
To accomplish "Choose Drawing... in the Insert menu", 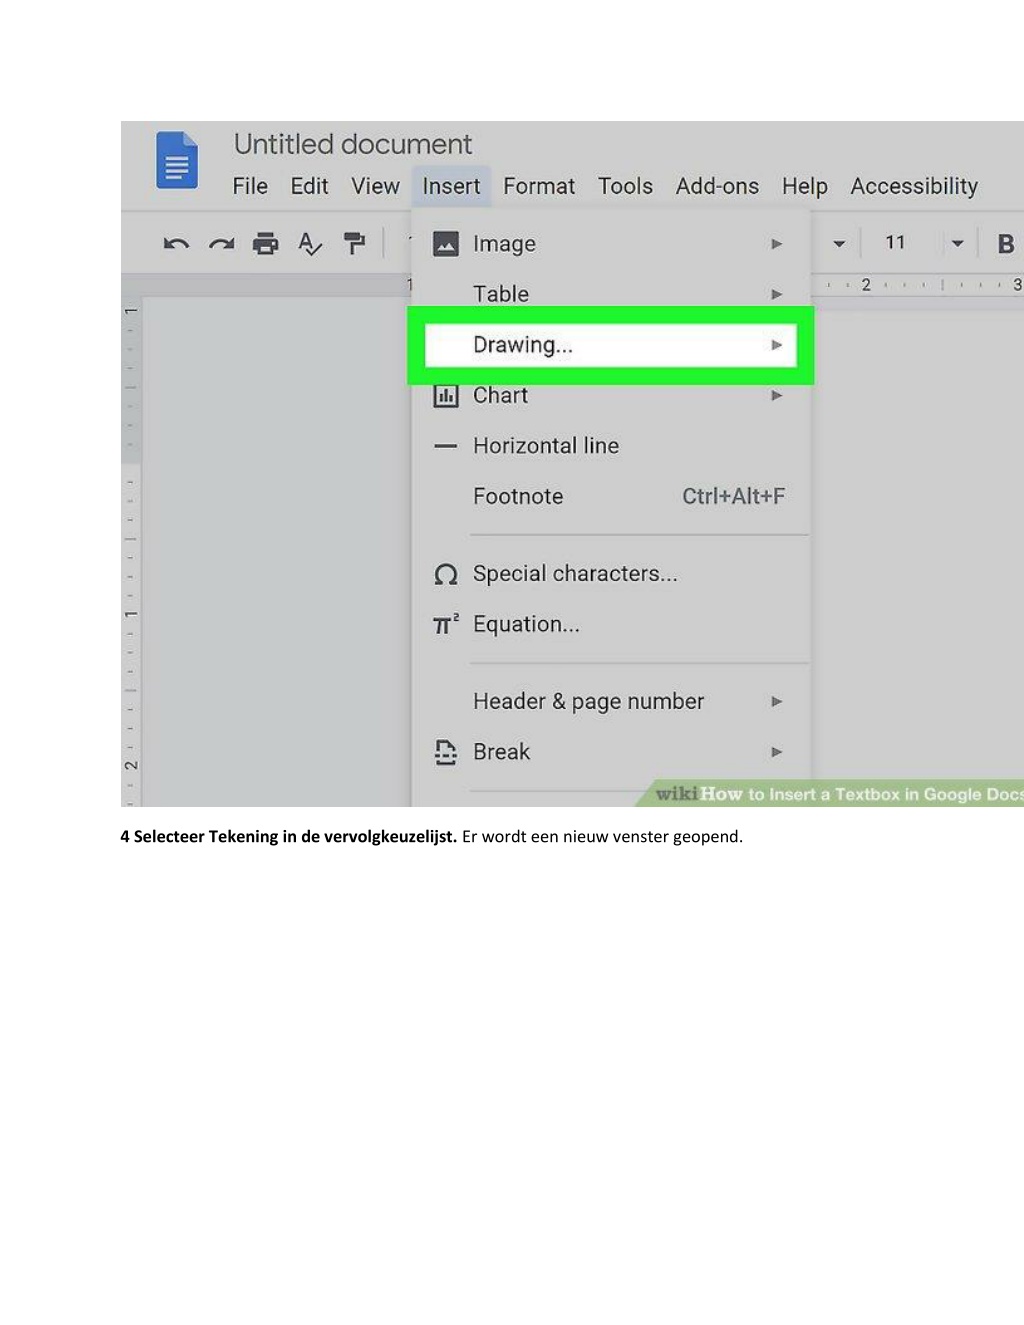I will pyautogui.click(x=610, y=345).
